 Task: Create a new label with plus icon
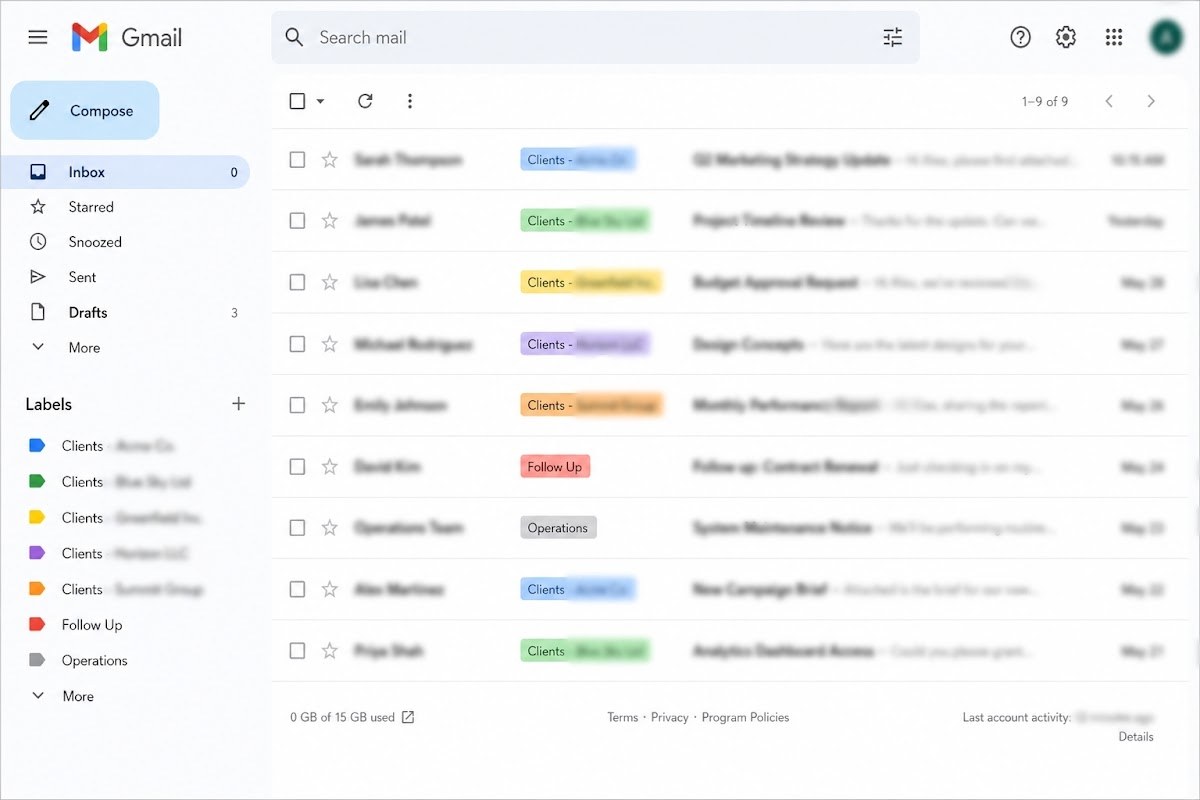238,404
